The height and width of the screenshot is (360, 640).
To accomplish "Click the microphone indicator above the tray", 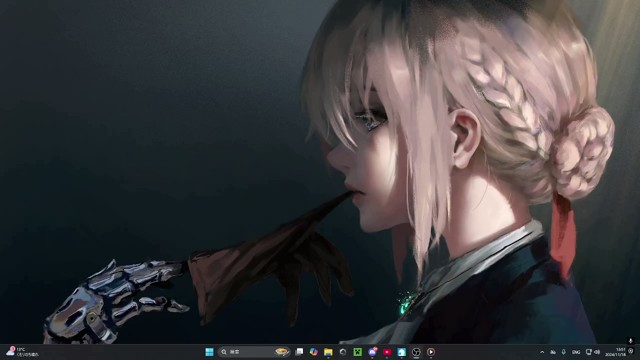I will tap(630, 341).
